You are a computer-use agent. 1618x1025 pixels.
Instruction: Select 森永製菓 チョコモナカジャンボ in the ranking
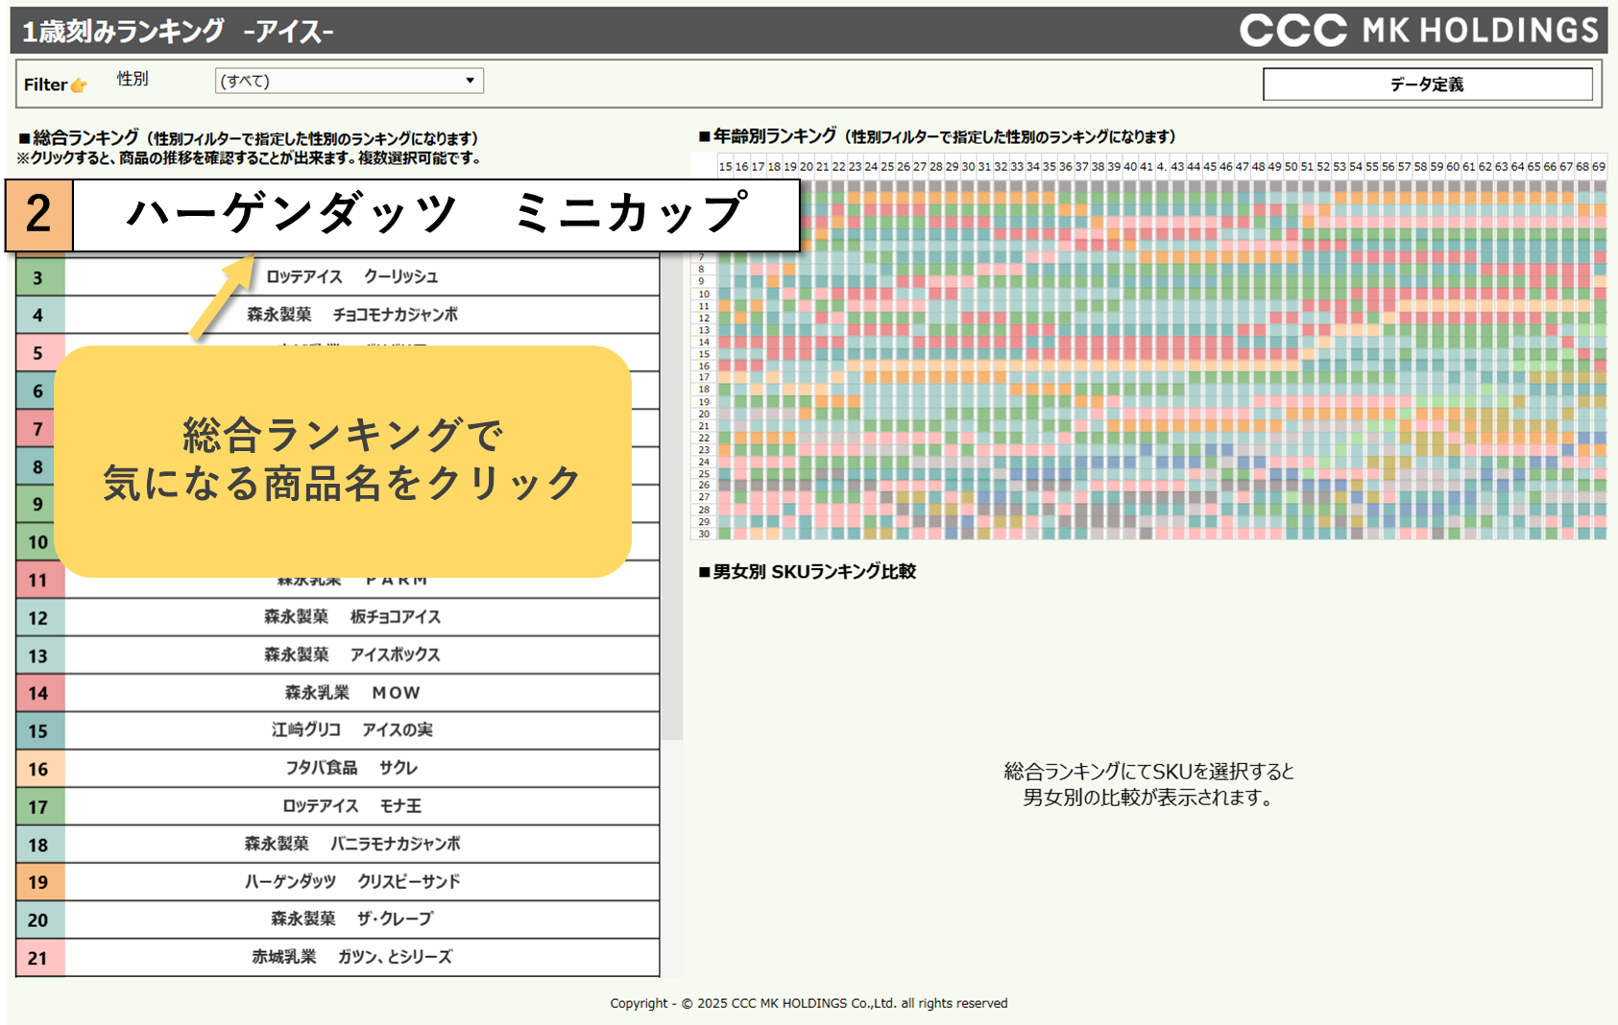[x=361, y=315]
